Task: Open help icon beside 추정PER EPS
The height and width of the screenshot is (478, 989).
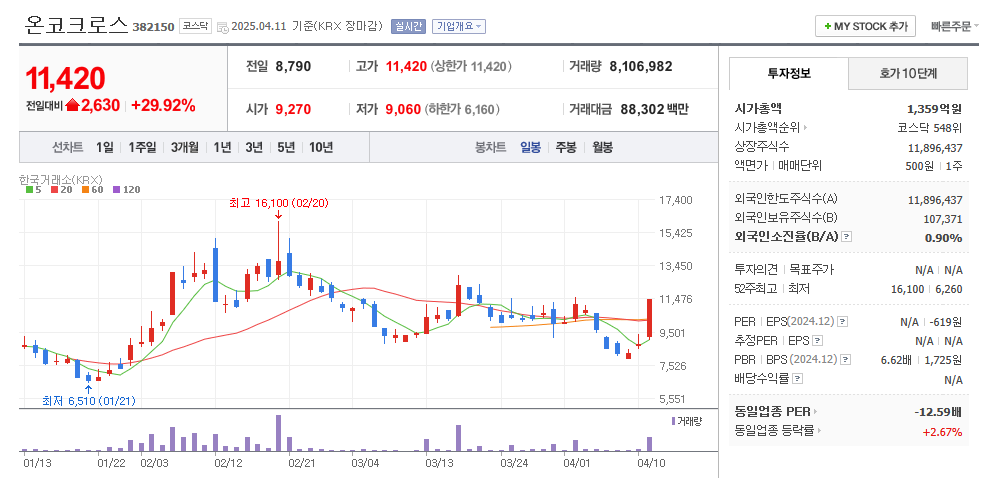Action: (818, 341)
